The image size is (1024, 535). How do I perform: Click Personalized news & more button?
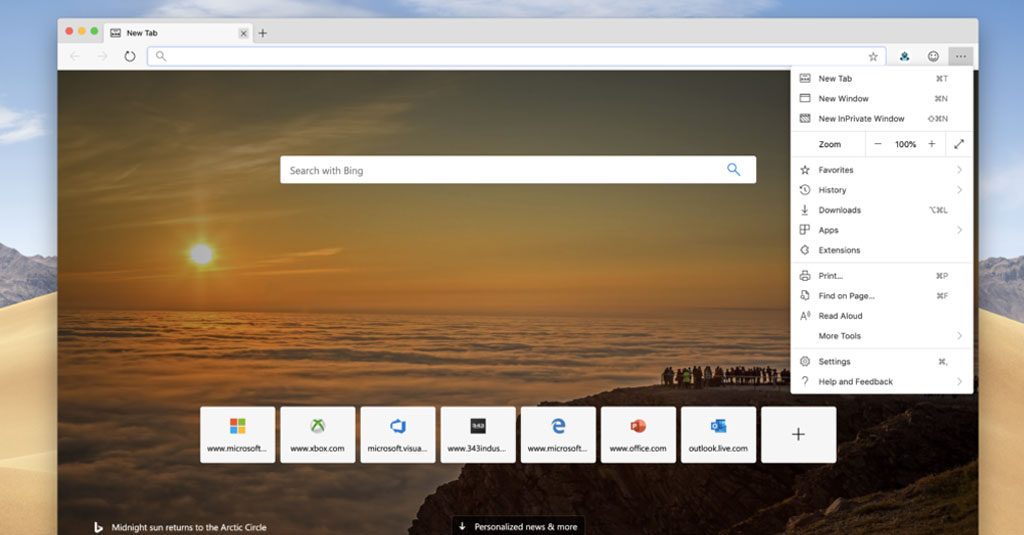click(518, 527)
